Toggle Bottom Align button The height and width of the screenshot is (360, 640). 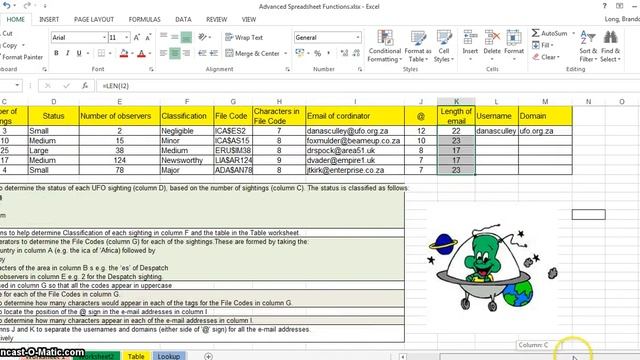186,37
